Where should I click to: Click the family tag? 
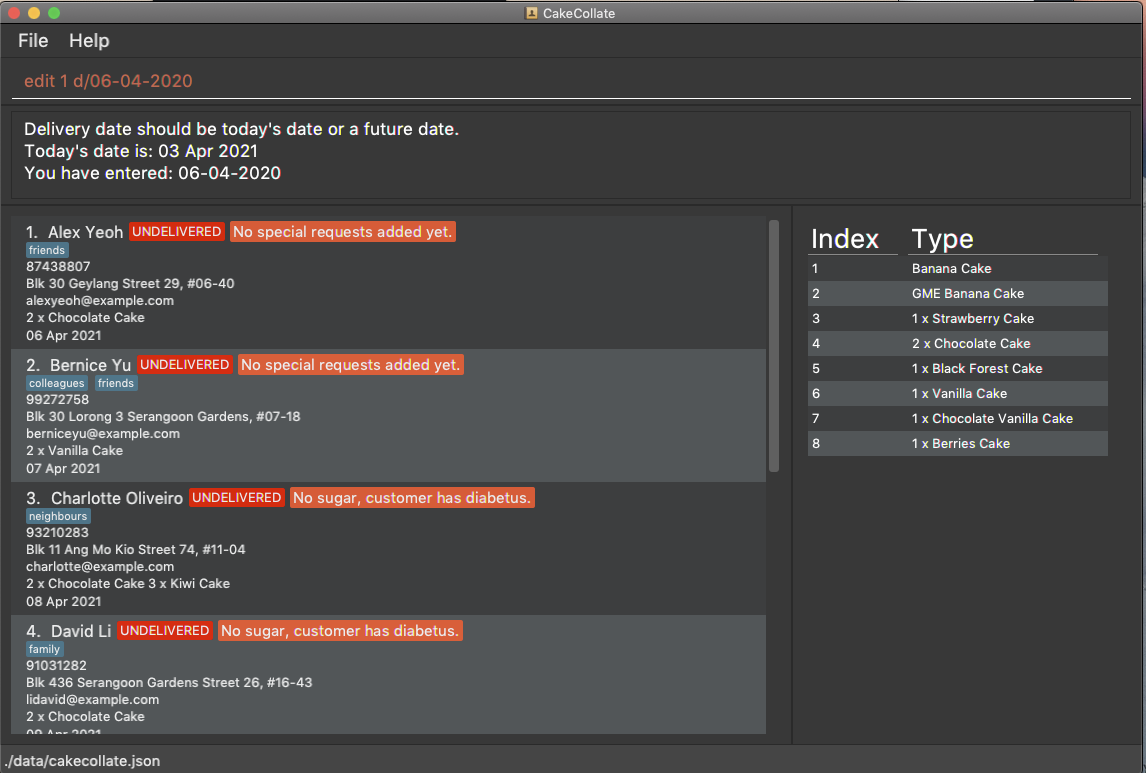coord(45,649)
